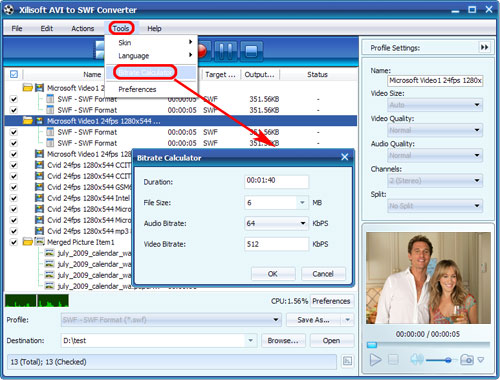Screen dimensions: 500x380
Task: Open the destination folder
Action: pyautogui.click(x=331, y=341)
